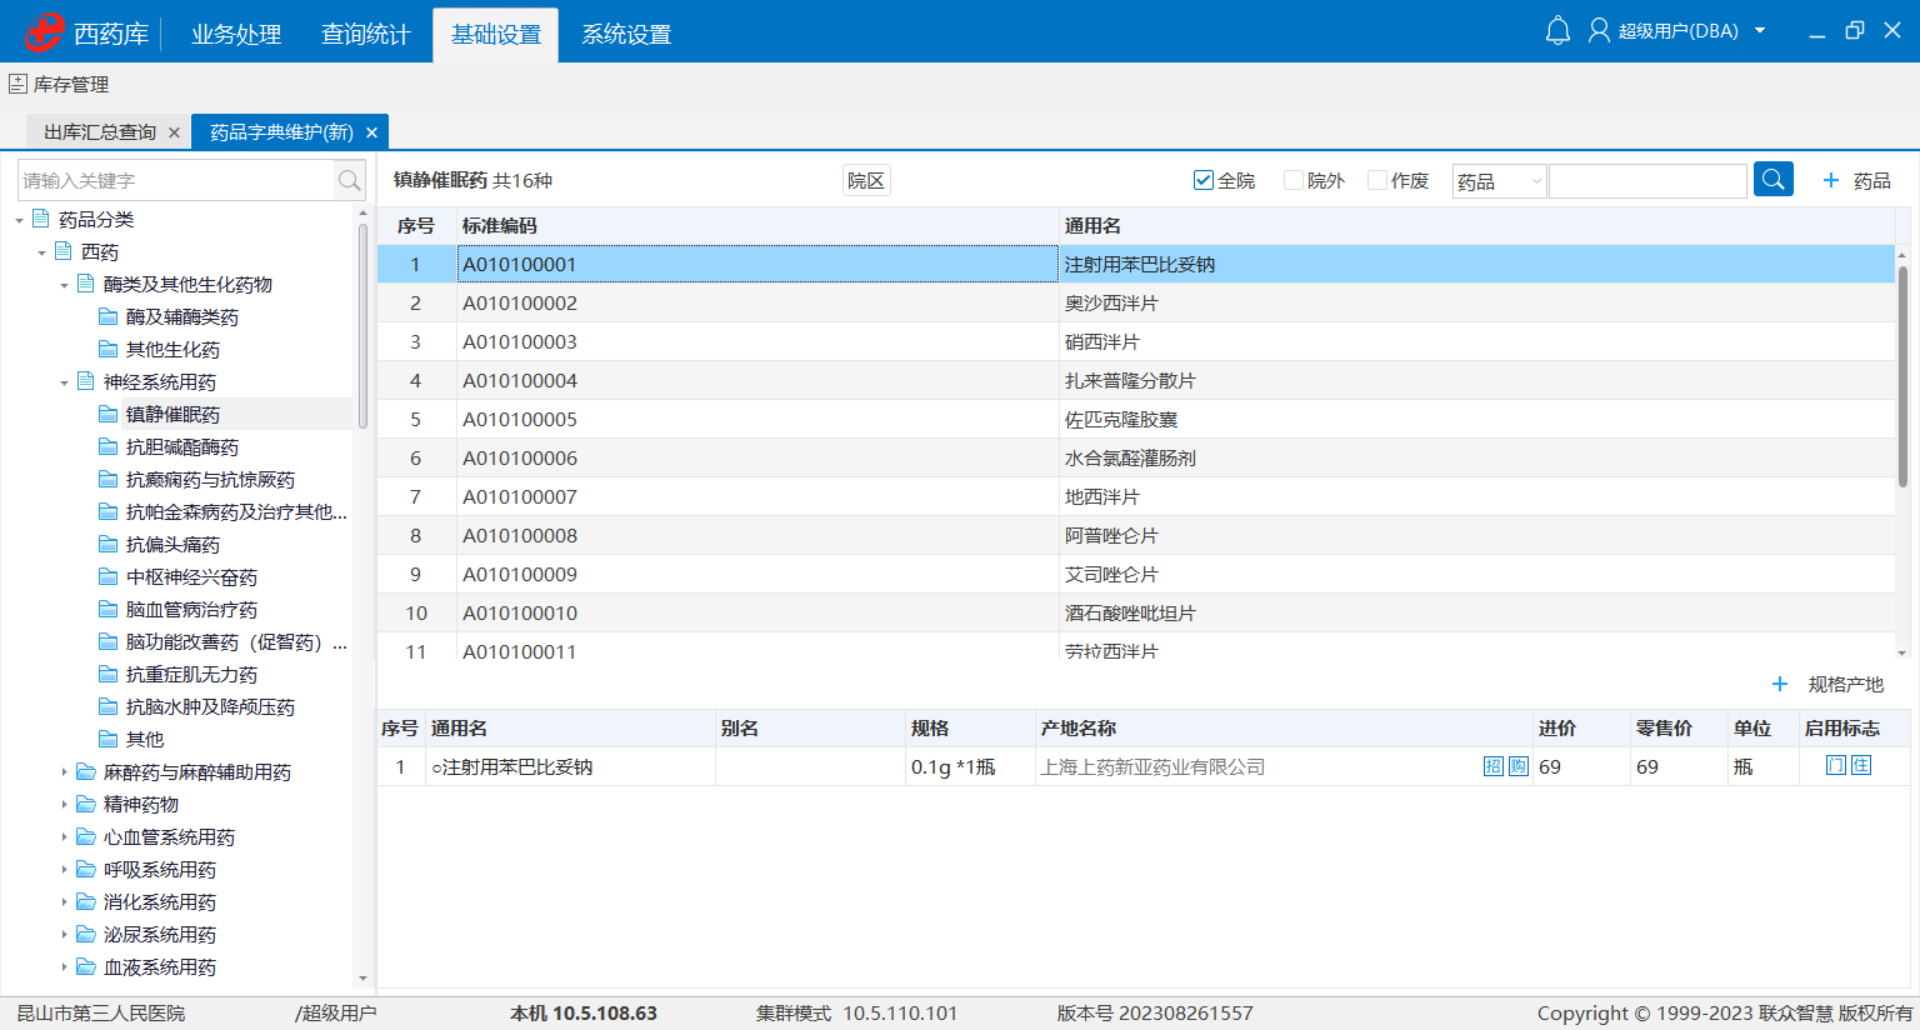Select the 镇静催眠药 folder
This screenshot has height=1030, width=1920.
tap(172, 414)
